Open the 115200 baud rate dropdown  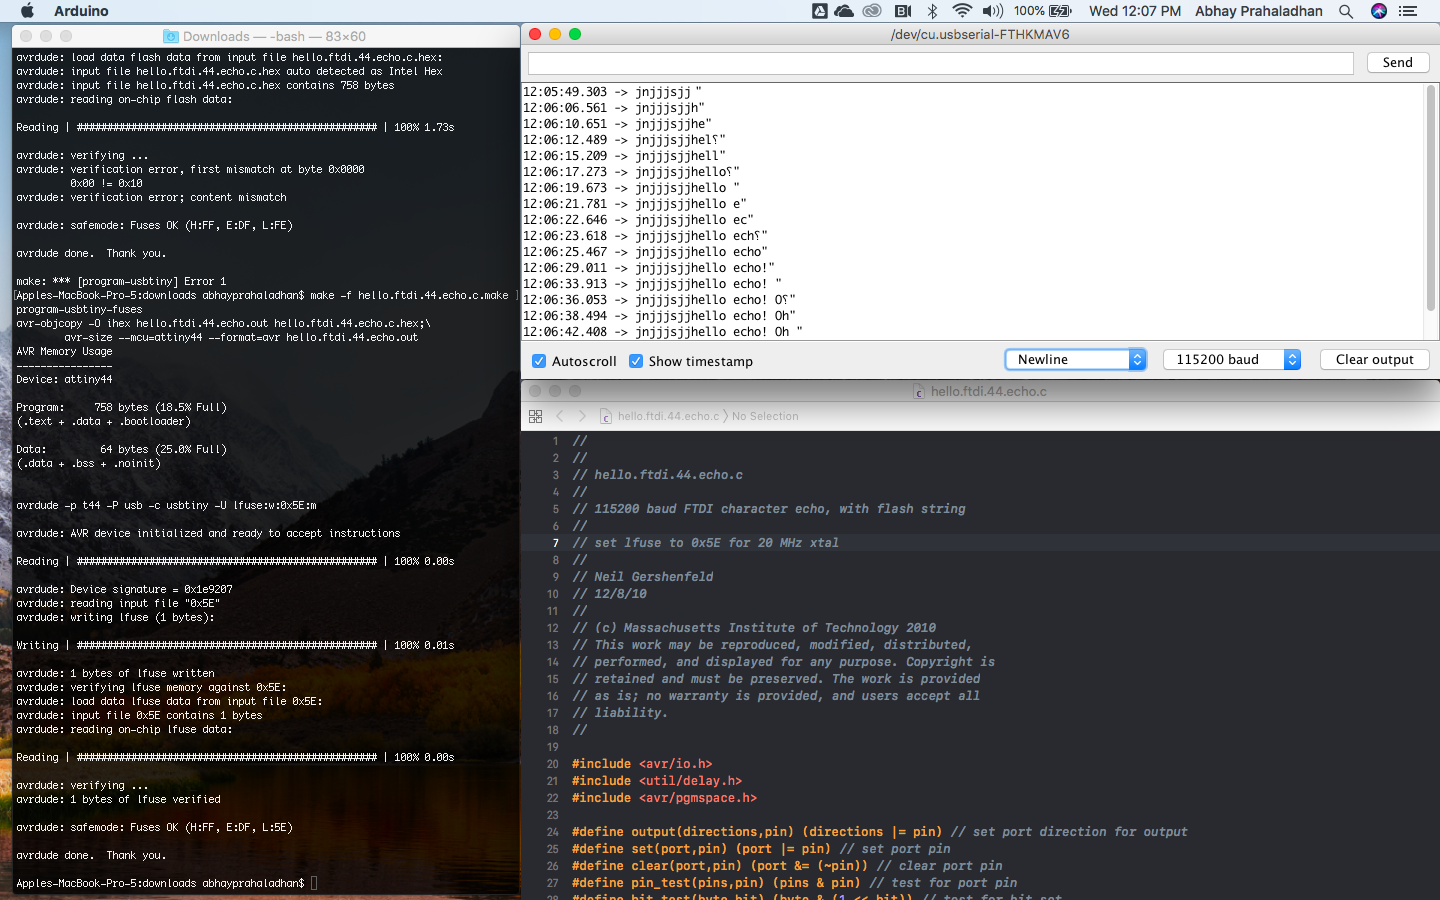click(1232, 359)
